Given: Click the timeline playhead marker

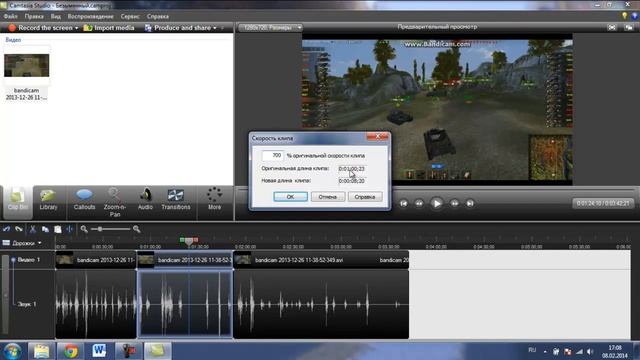Looking at the screenshot, I should coord(189,241).
